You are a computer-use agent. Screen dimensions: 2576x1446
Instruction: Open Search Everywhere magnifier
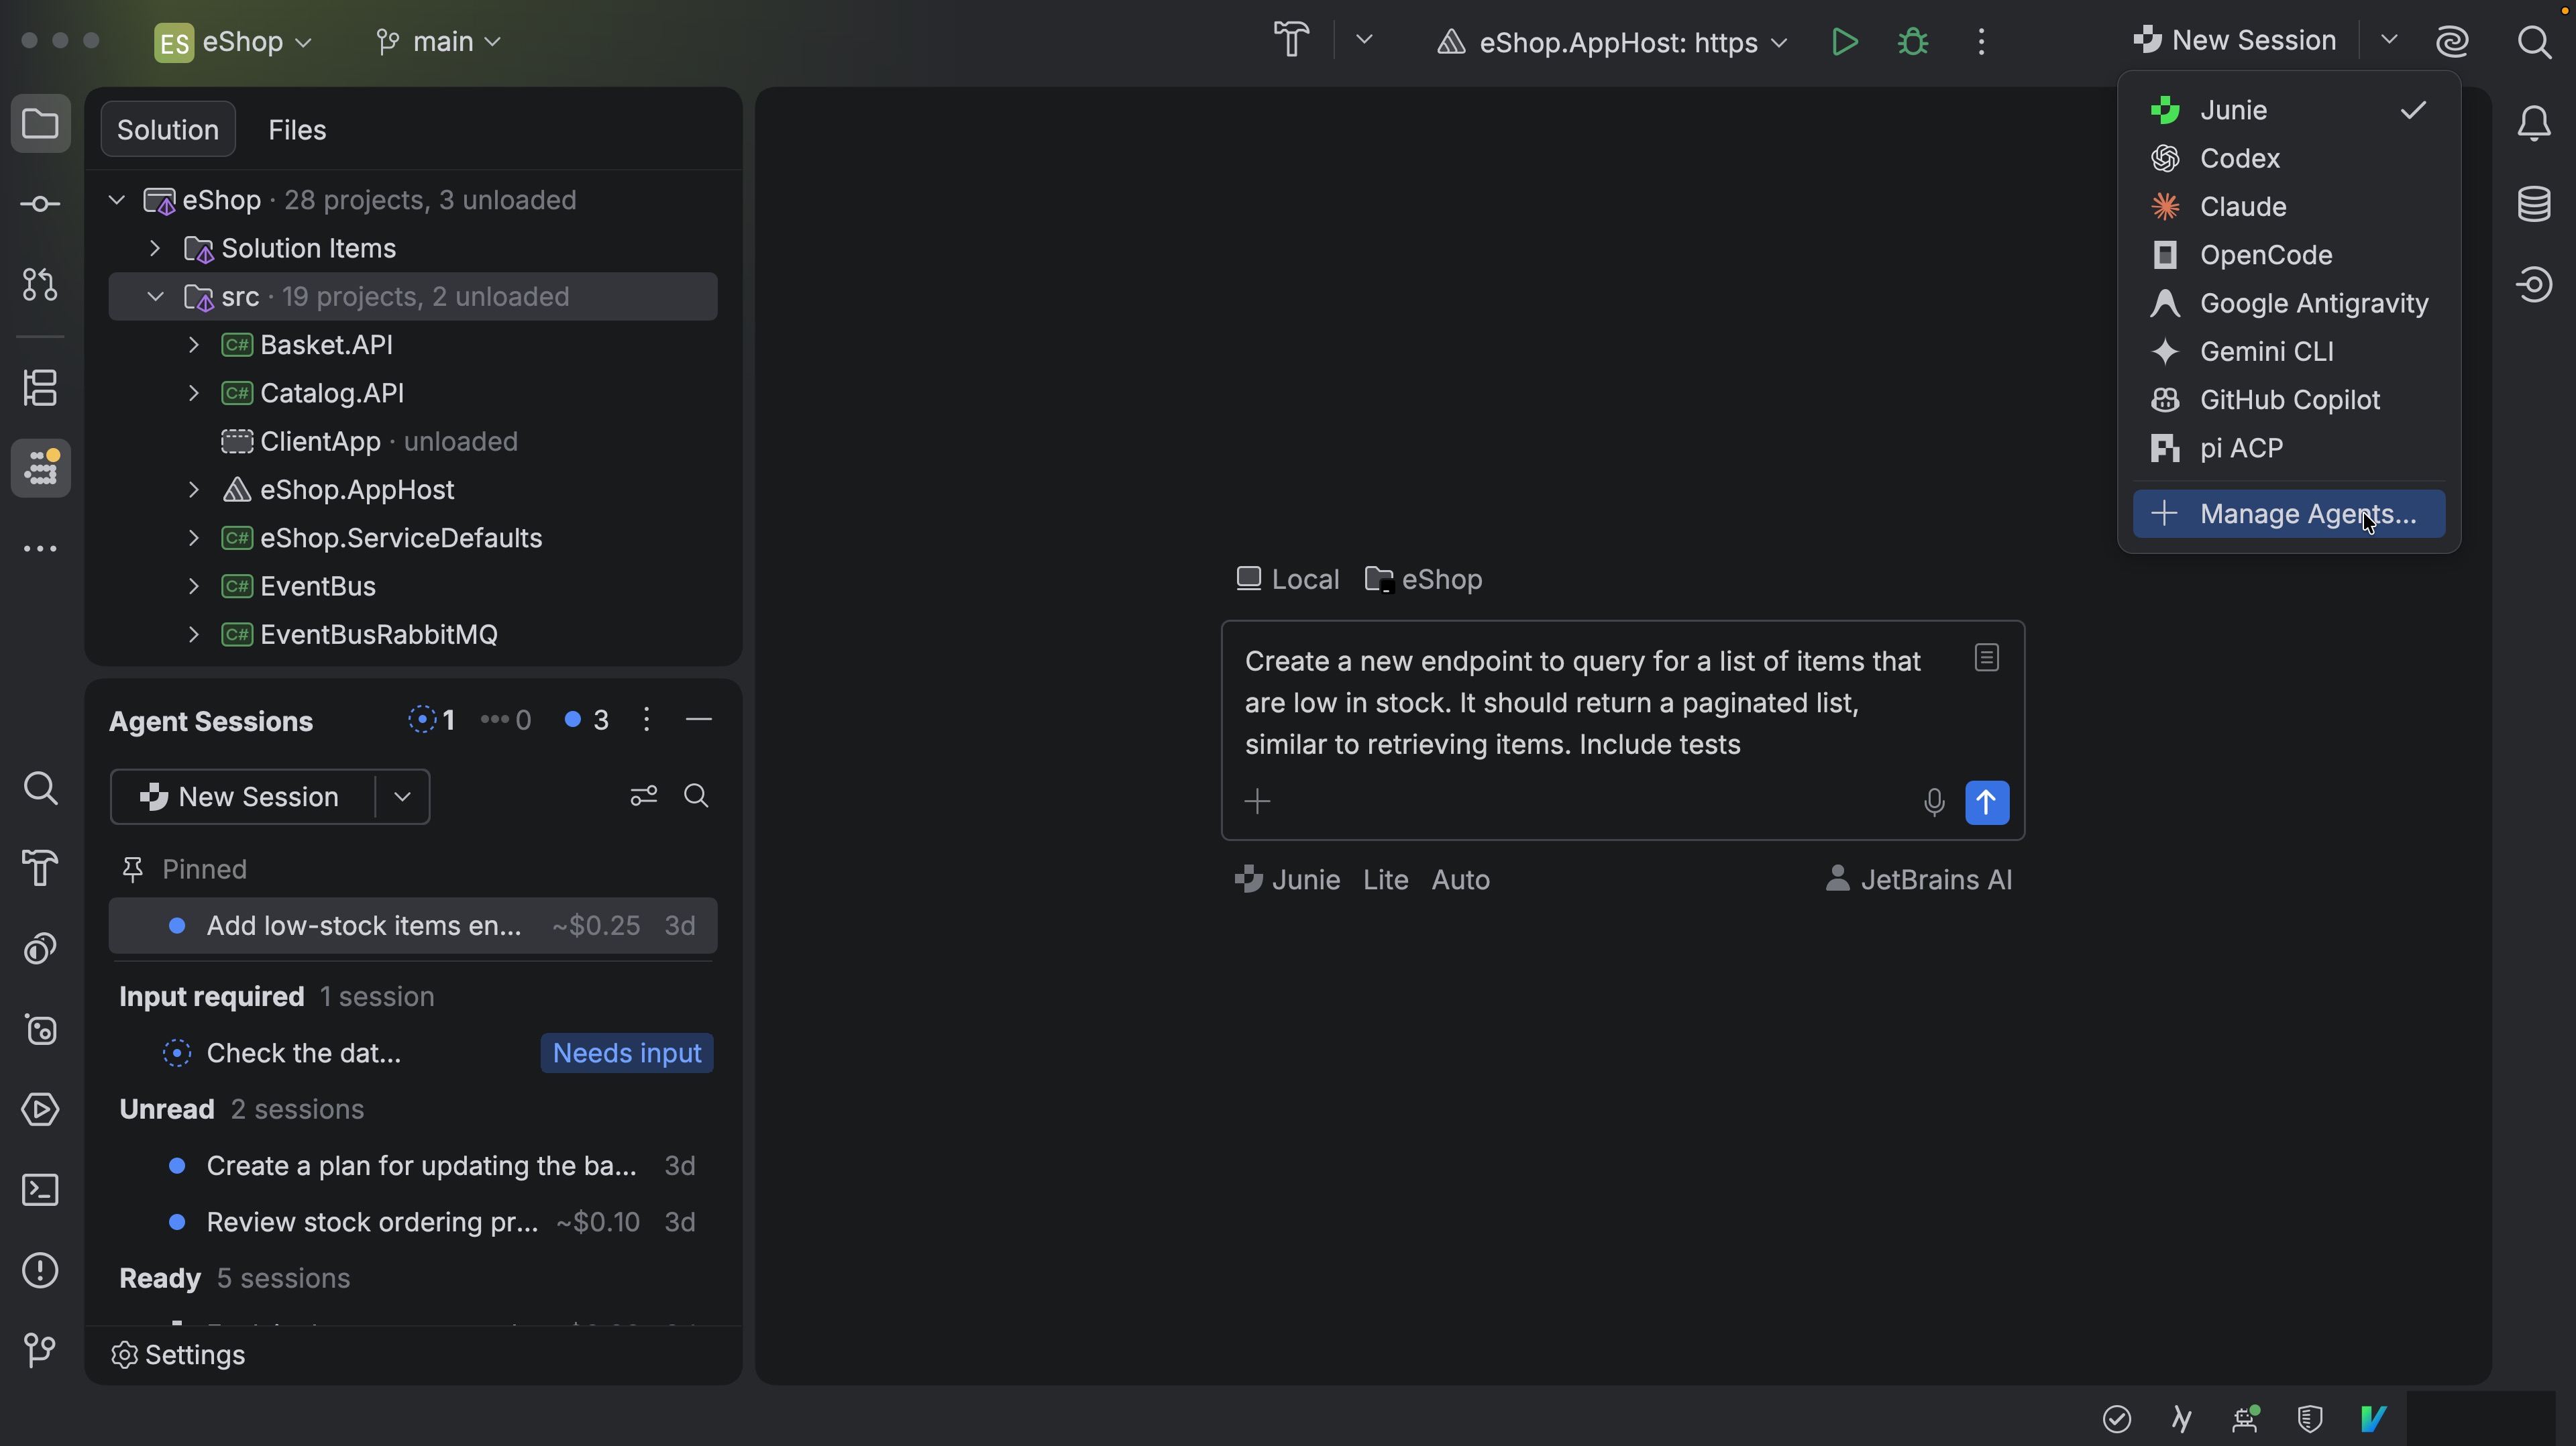click(2534, 42)
